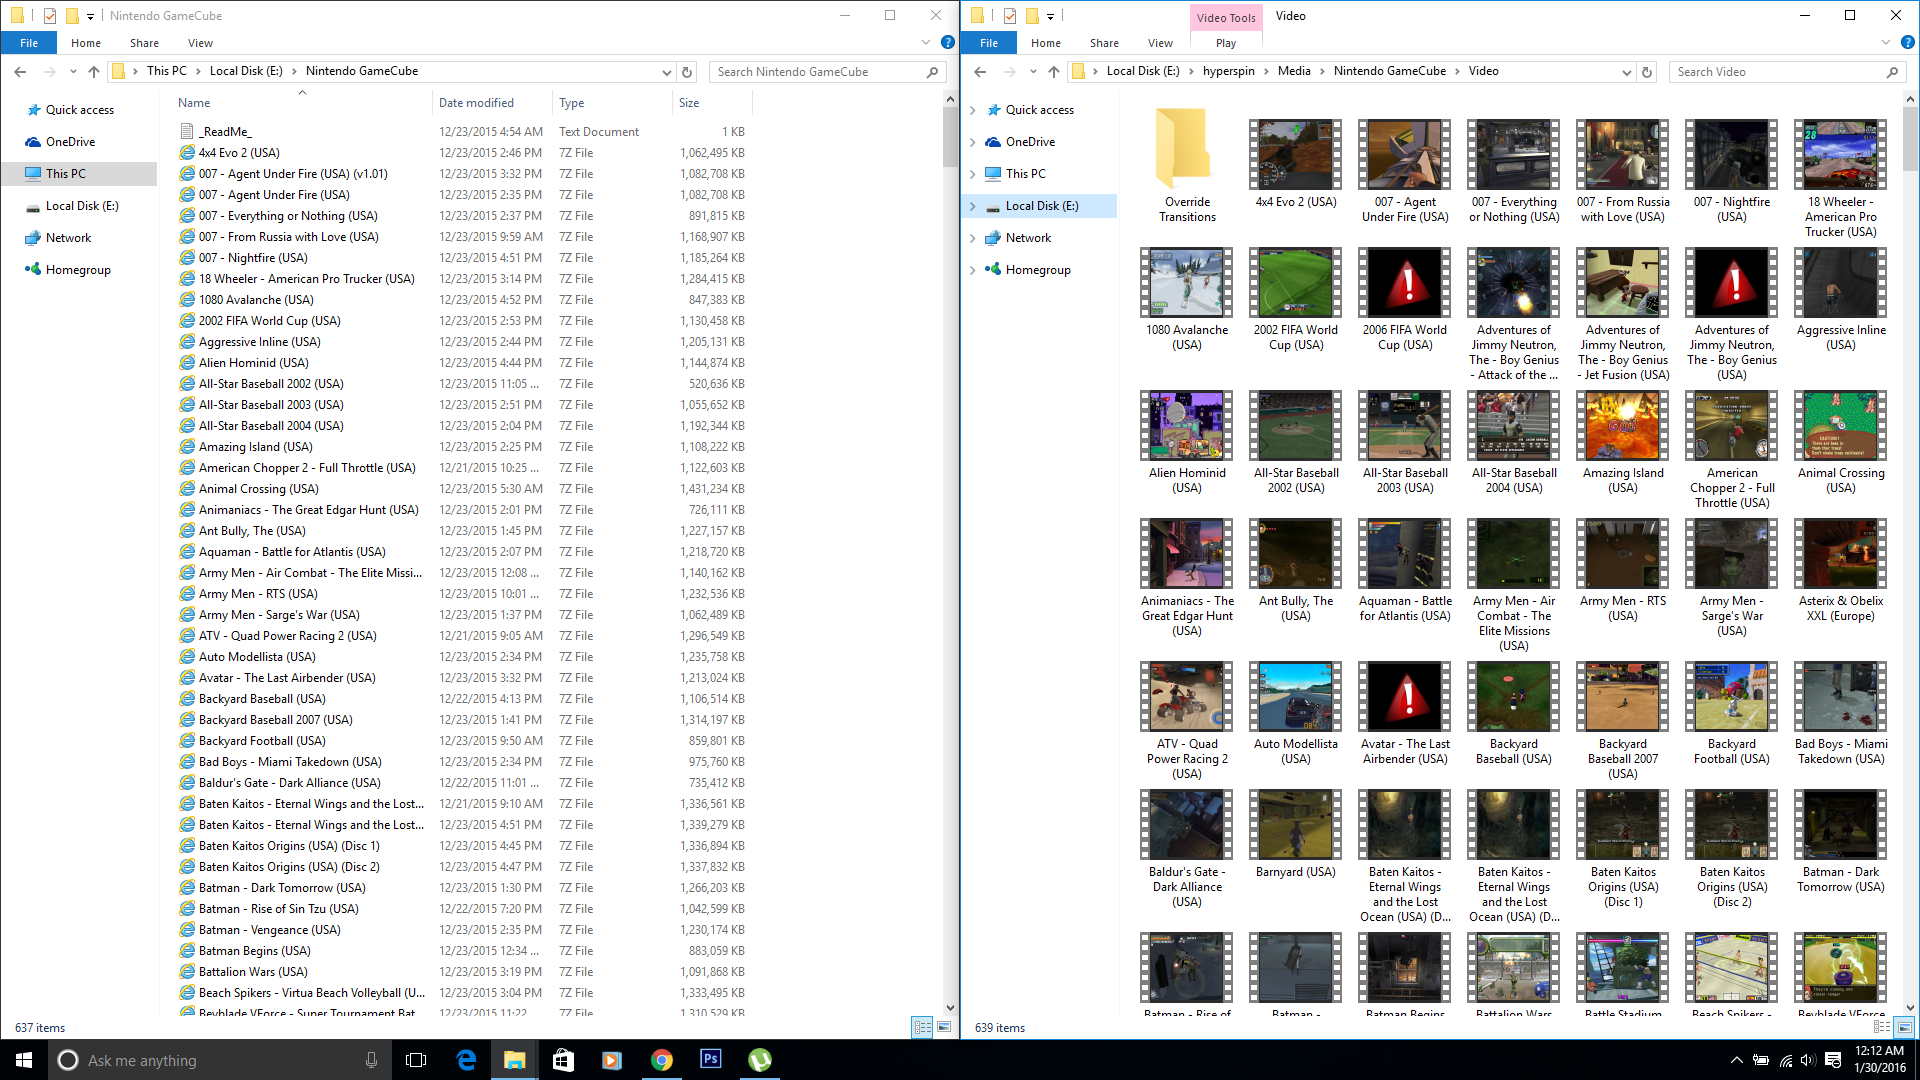
Task: Switch to details view in left window
Action: point(922,1027)
